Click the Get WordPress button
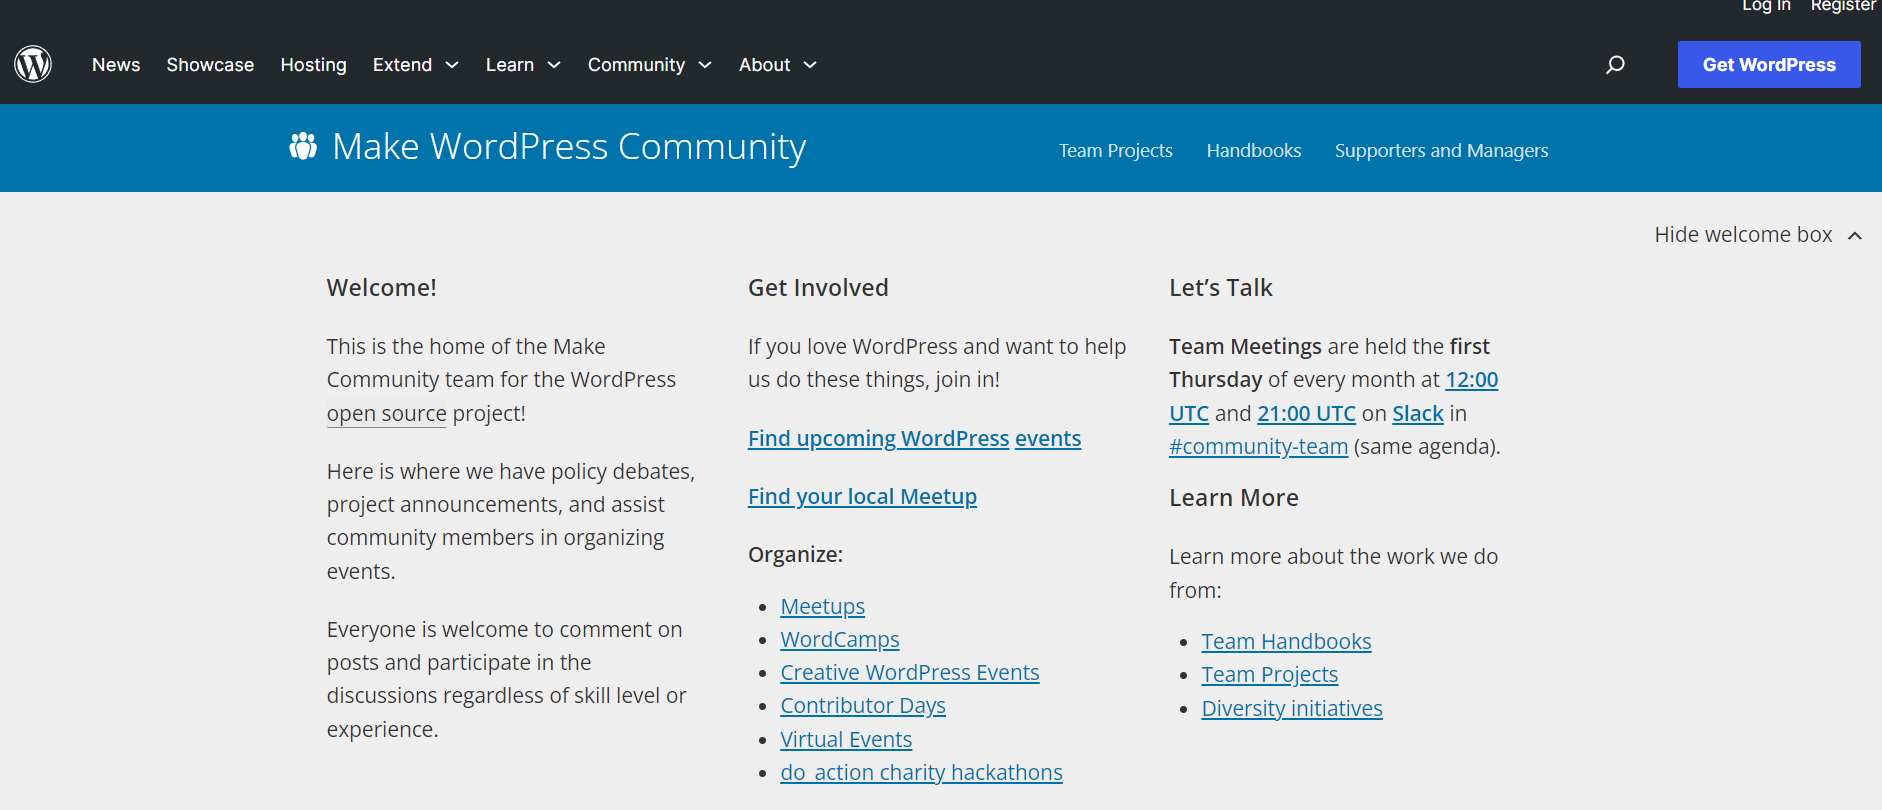The image size is (1882, 810). click(1769, 65)
